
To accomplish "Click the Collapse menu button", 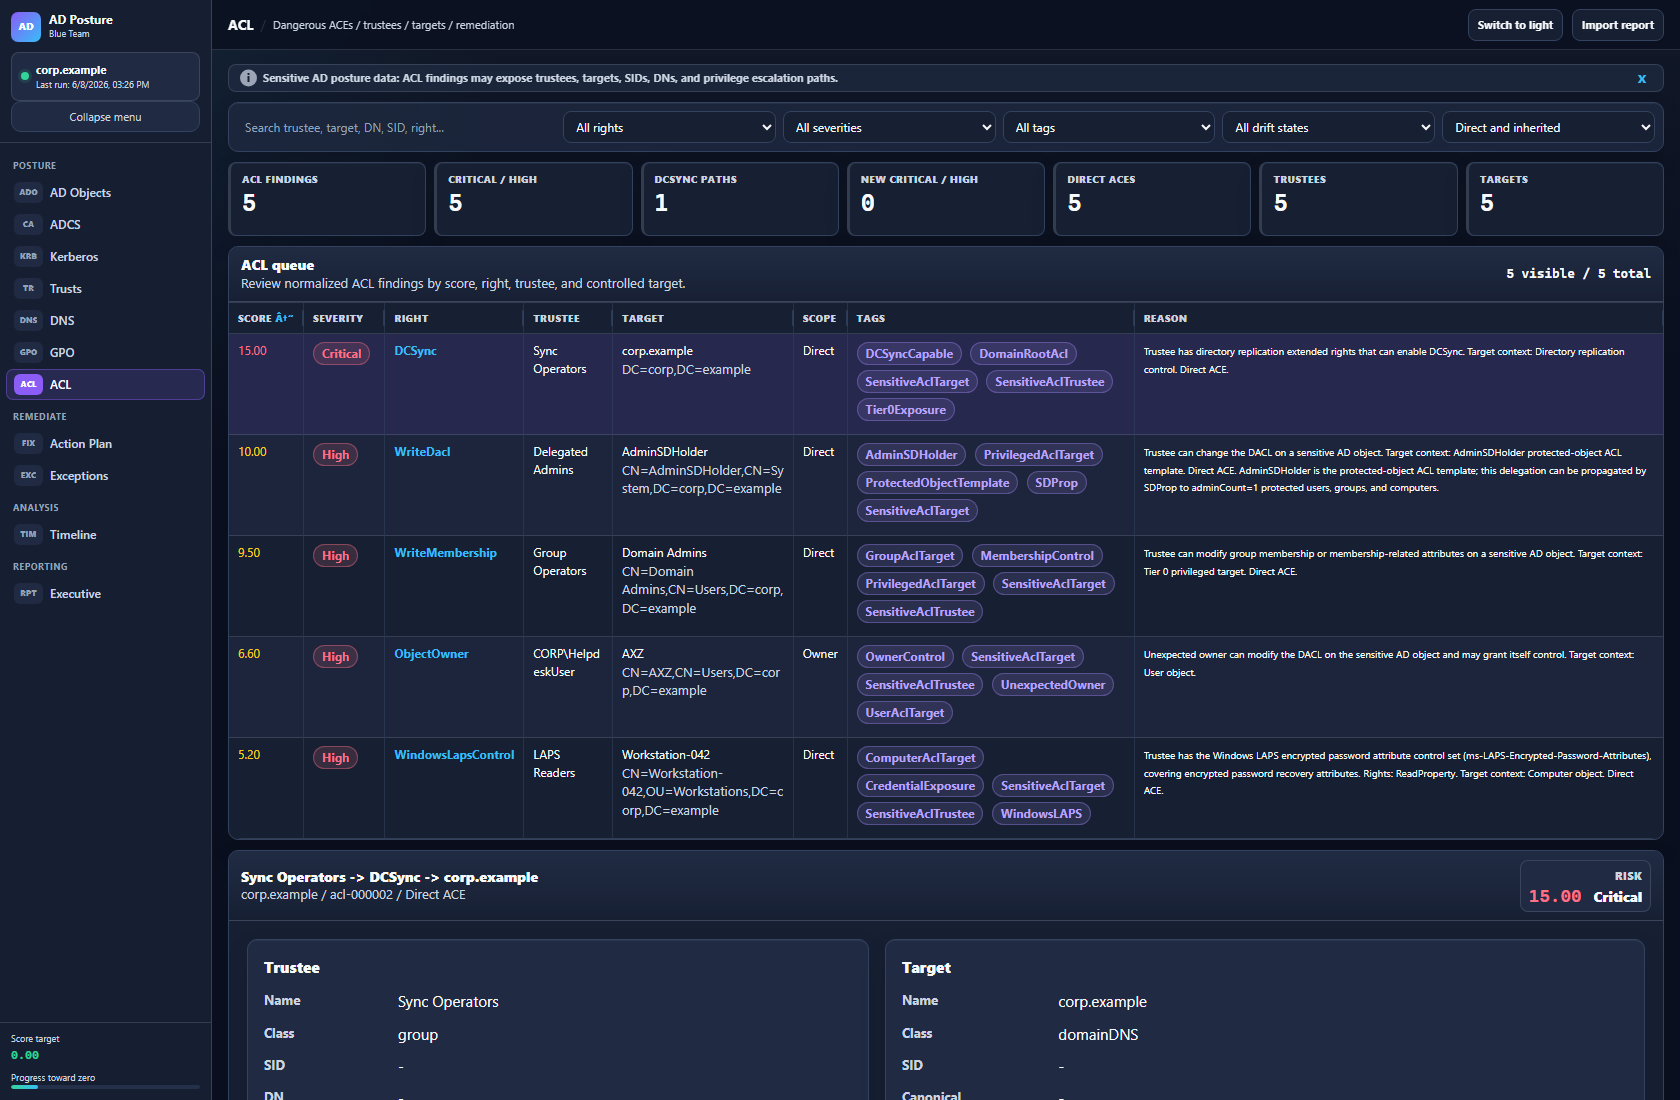I will point(105,117).
